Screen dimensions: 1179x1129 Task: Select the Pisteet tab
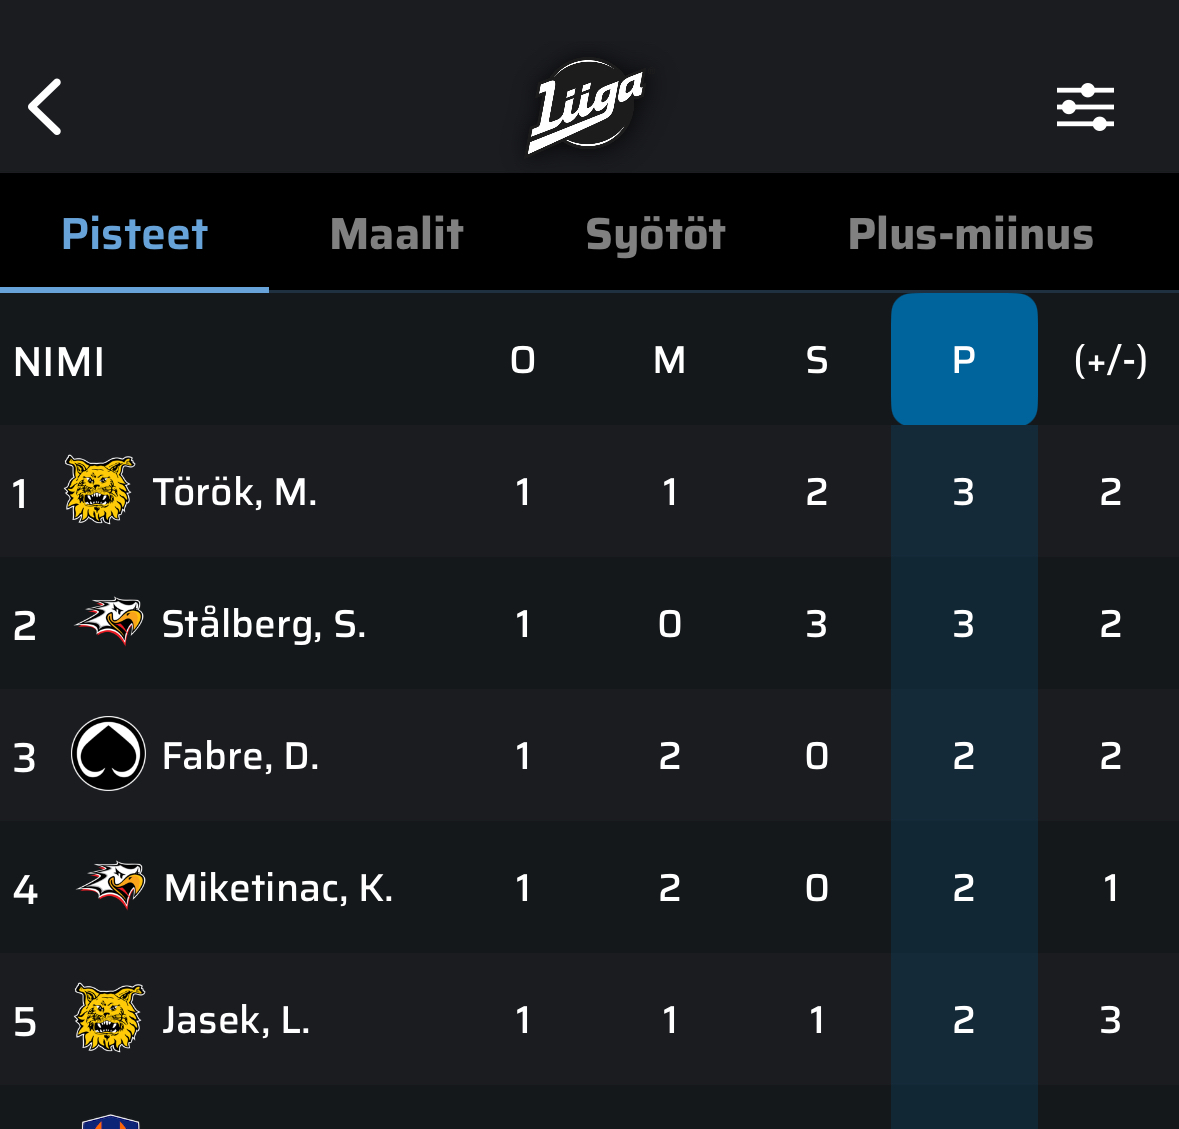pyautogui.click(x=135, y=234)
